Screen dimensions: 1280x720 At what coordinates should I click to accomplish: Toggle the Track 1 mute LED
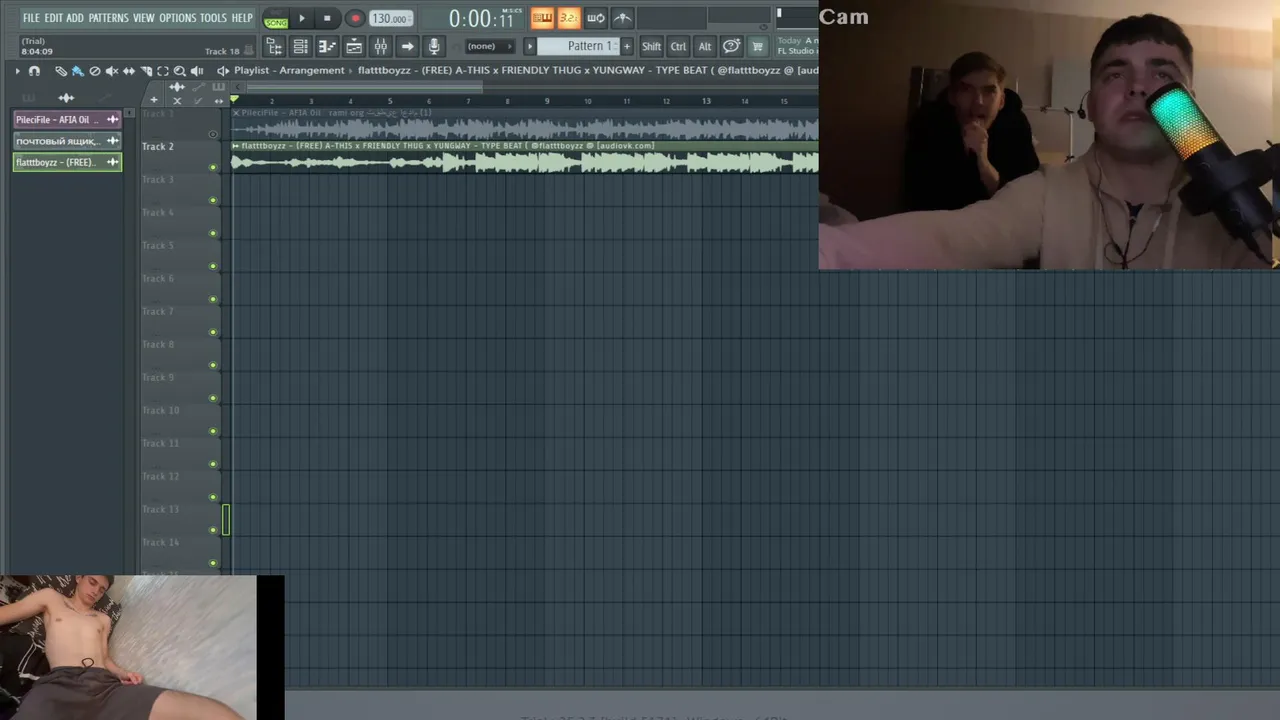point(212,134)
